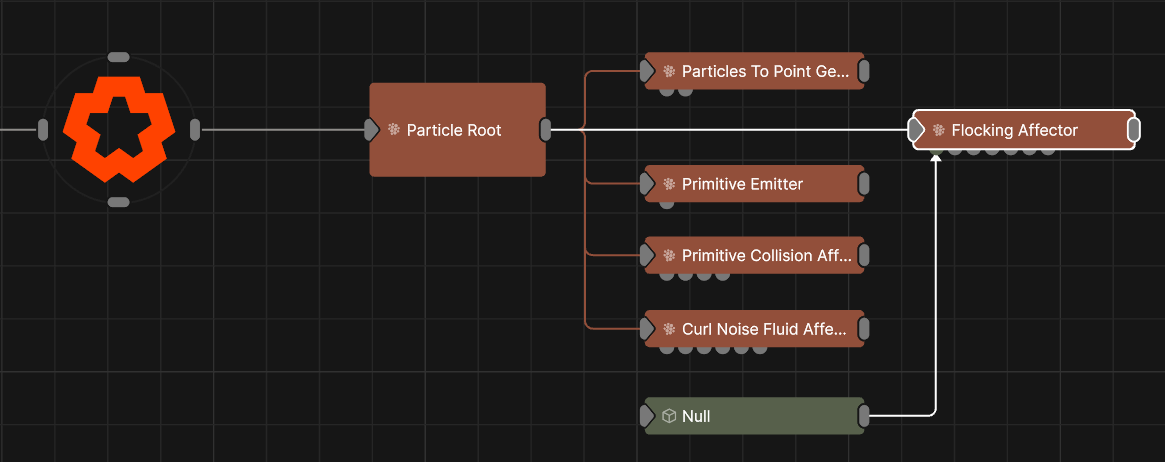1165x462 pixels.
Task: Click the output port of Flocking Affector
Action: [1133, 130]
